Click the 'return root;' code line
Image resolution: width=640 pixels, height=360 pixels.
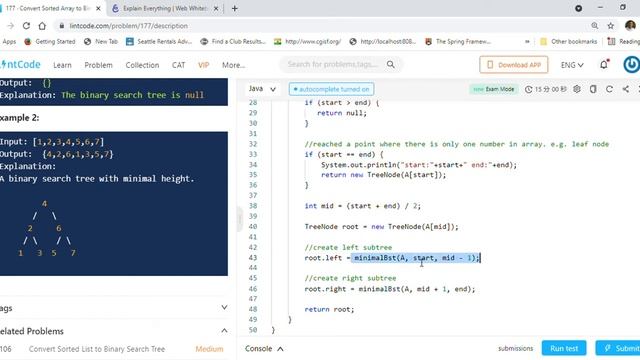click(329, 309)
